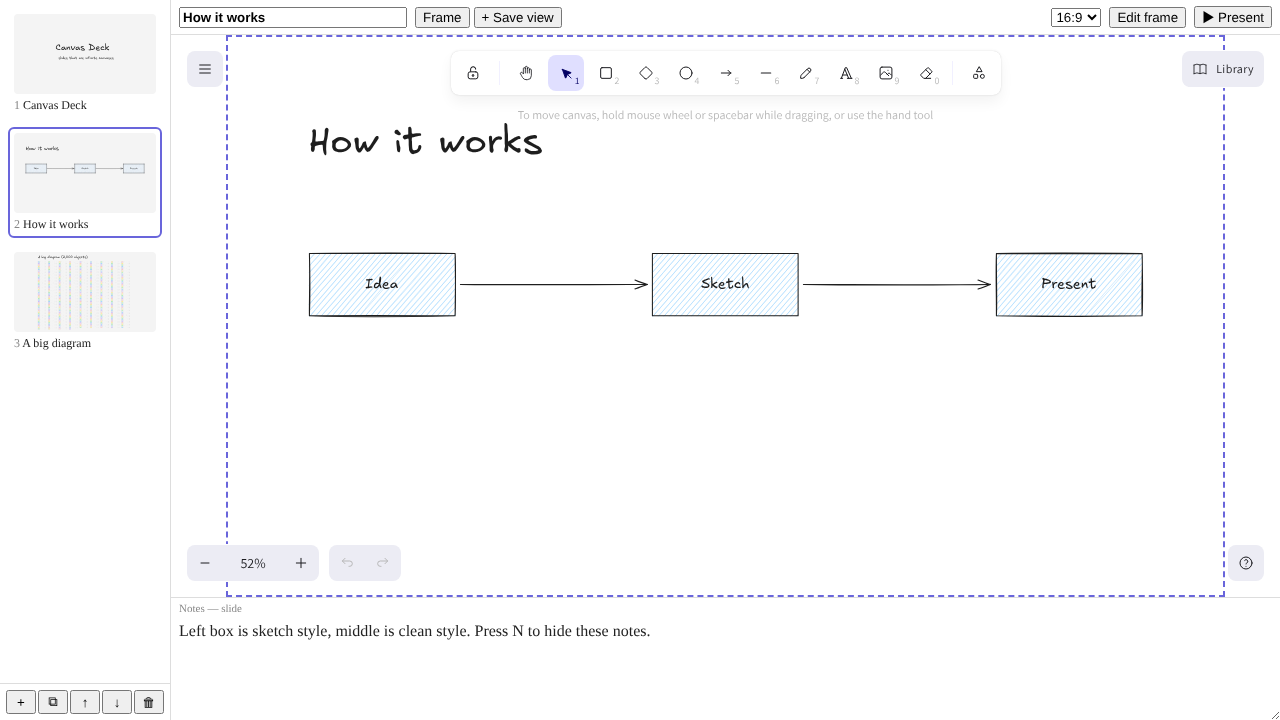Select the Line tool

coord(766,73)
